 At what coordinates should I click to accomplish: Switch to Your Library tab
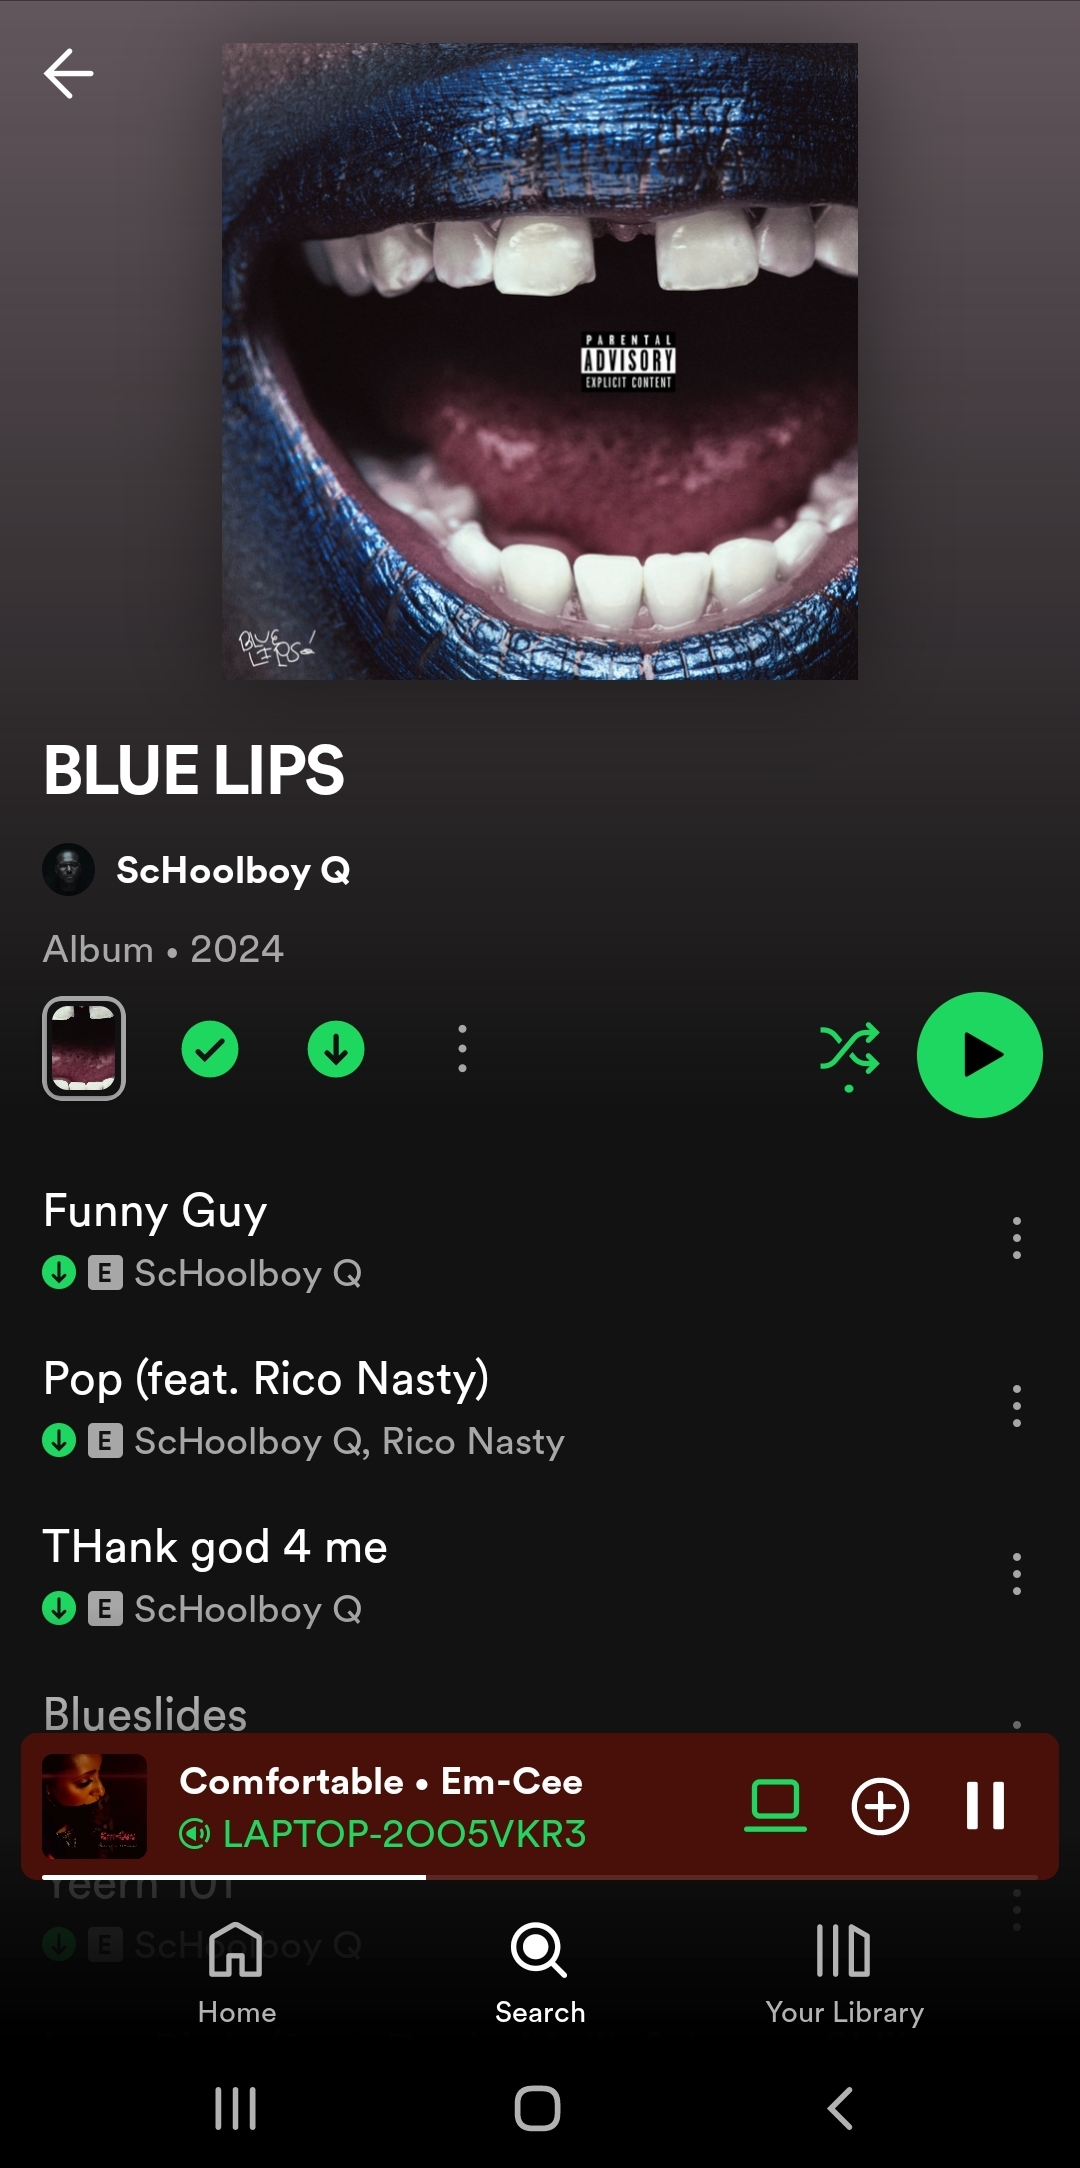coord(844,1972)
